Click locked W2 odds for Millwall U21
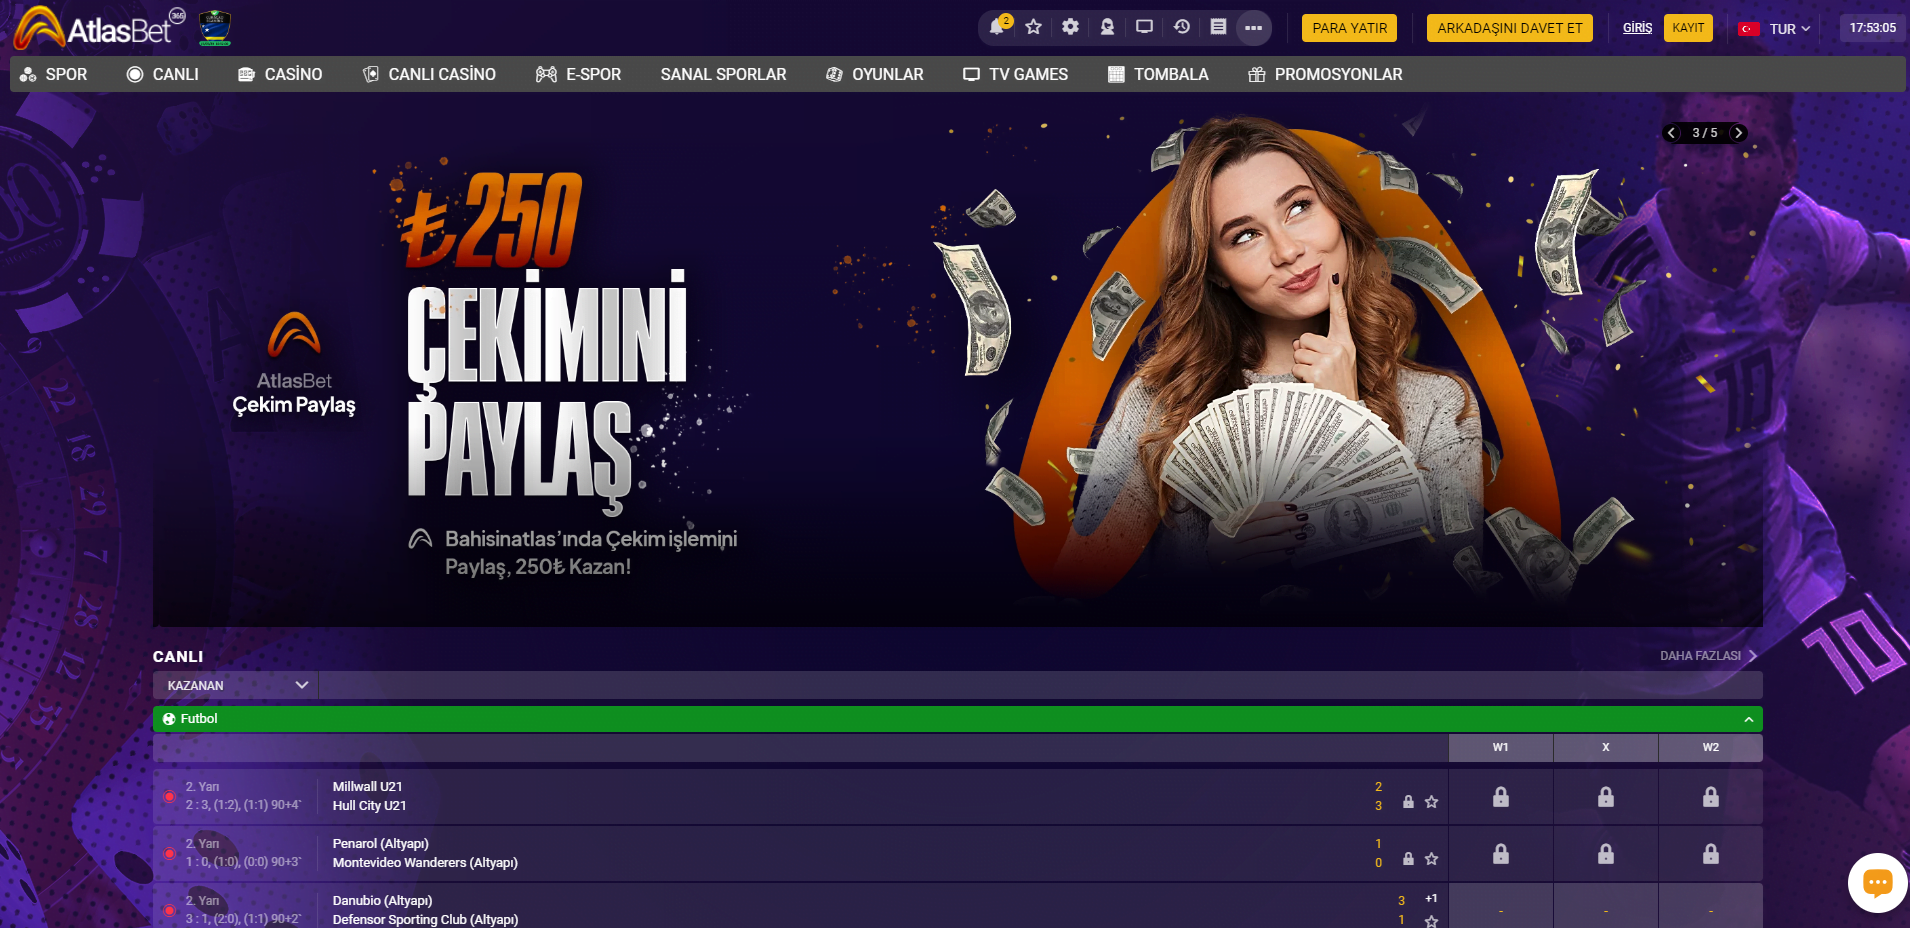 (1711, 797)
